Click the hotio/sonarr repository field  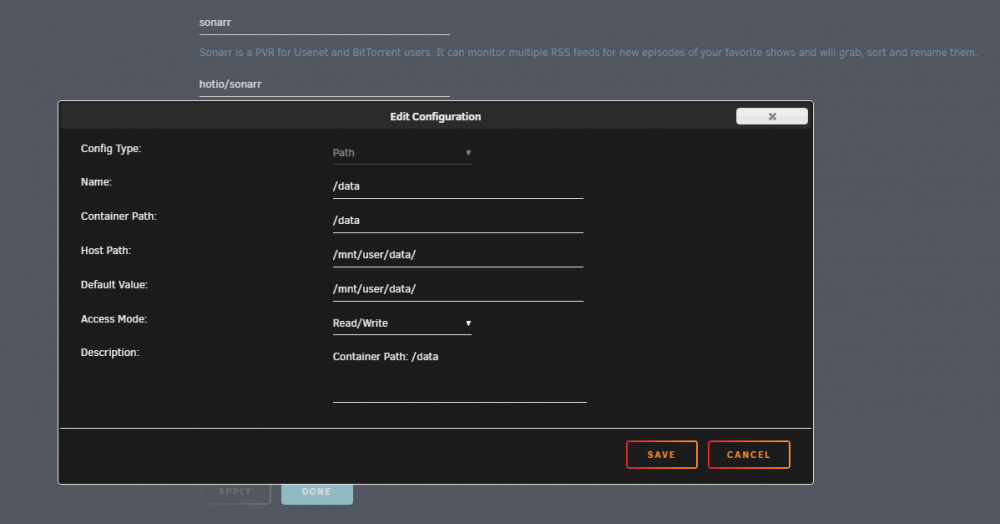tap(324, 85)
